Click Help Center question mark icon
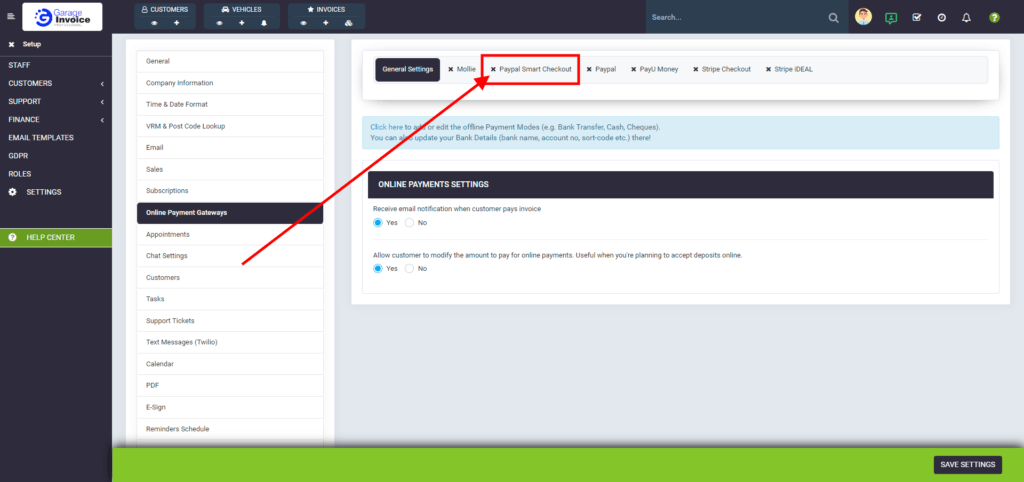This screenshot has height=482, width=1024. pos(12,237)
